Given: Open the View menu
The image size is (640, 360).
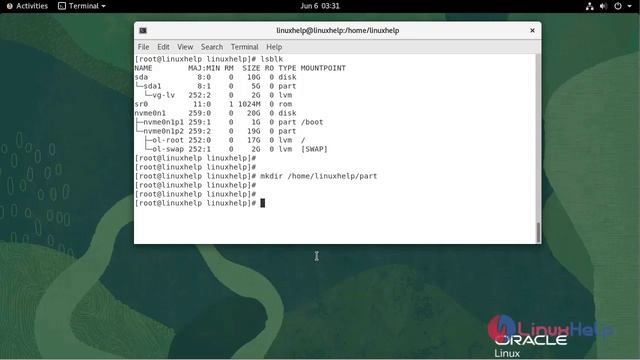Looking at the screenshot, I should coord(185,47).
